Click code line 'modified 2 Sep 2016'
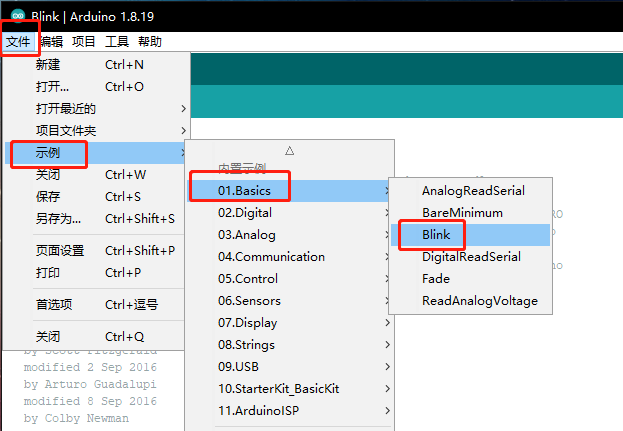 (x=90, y=367)
